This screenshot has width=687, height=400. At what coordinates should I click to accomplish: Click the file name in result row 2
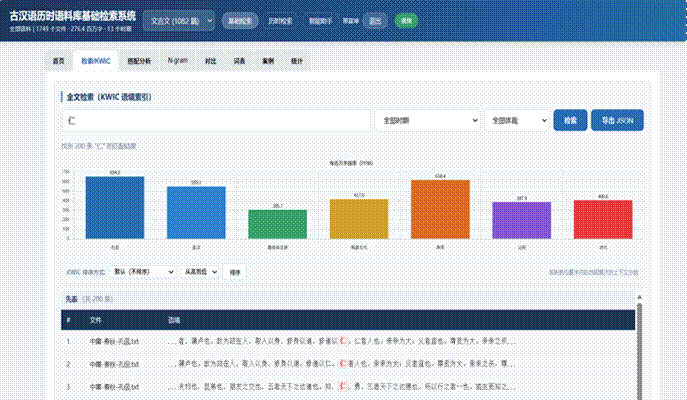(114, 364)
